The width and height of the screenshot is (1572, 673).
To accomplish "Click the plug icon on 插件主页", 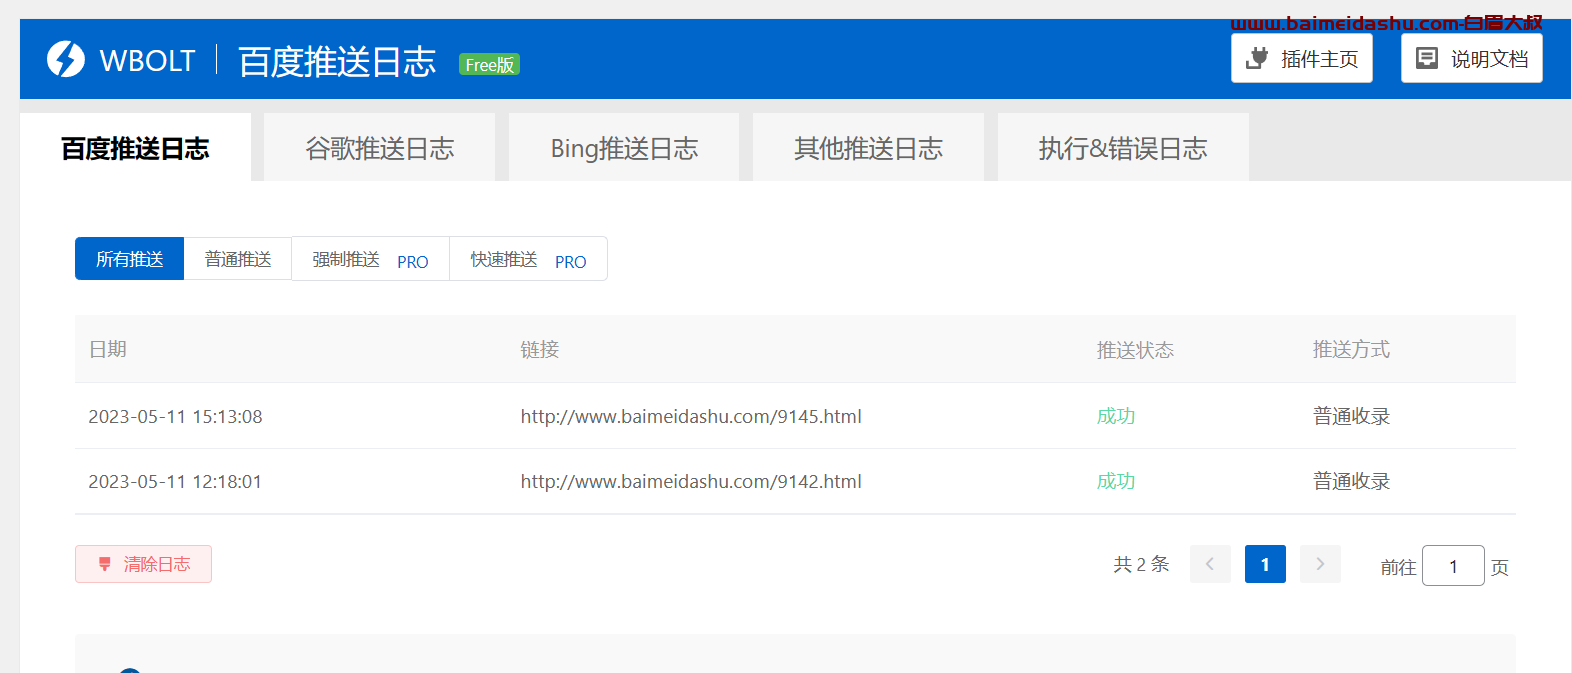I will click(x=1257, y=59).
